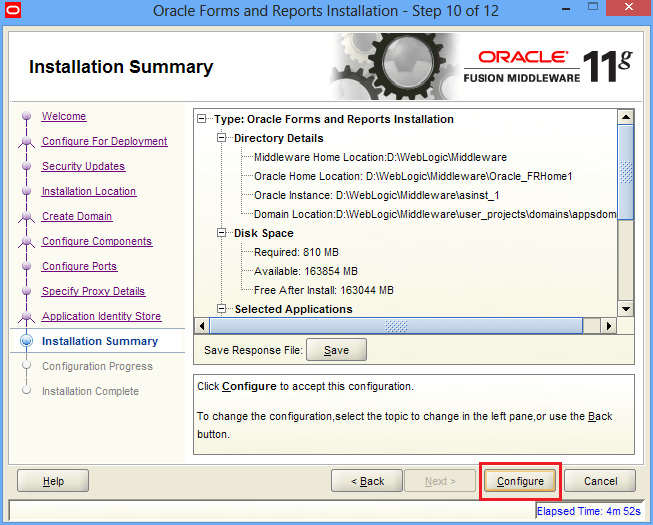Click the Installation Summary step bullet icon
653x525 pixels.
point(26,341)
